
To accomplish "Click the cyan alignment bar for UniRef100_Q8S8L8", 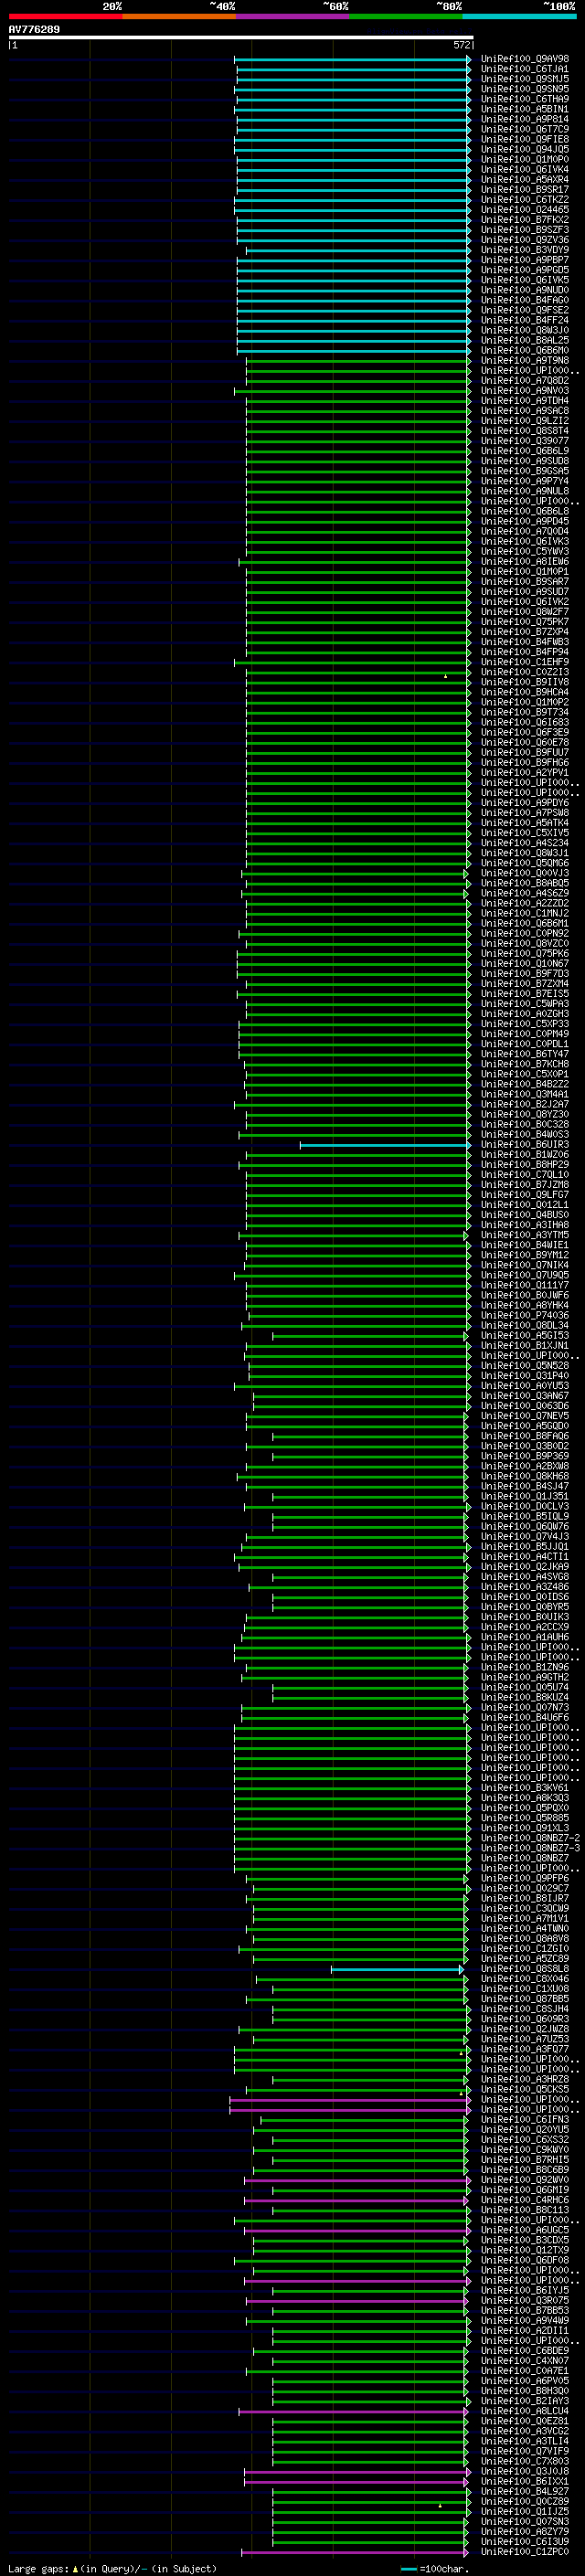I will point(397,1970).
